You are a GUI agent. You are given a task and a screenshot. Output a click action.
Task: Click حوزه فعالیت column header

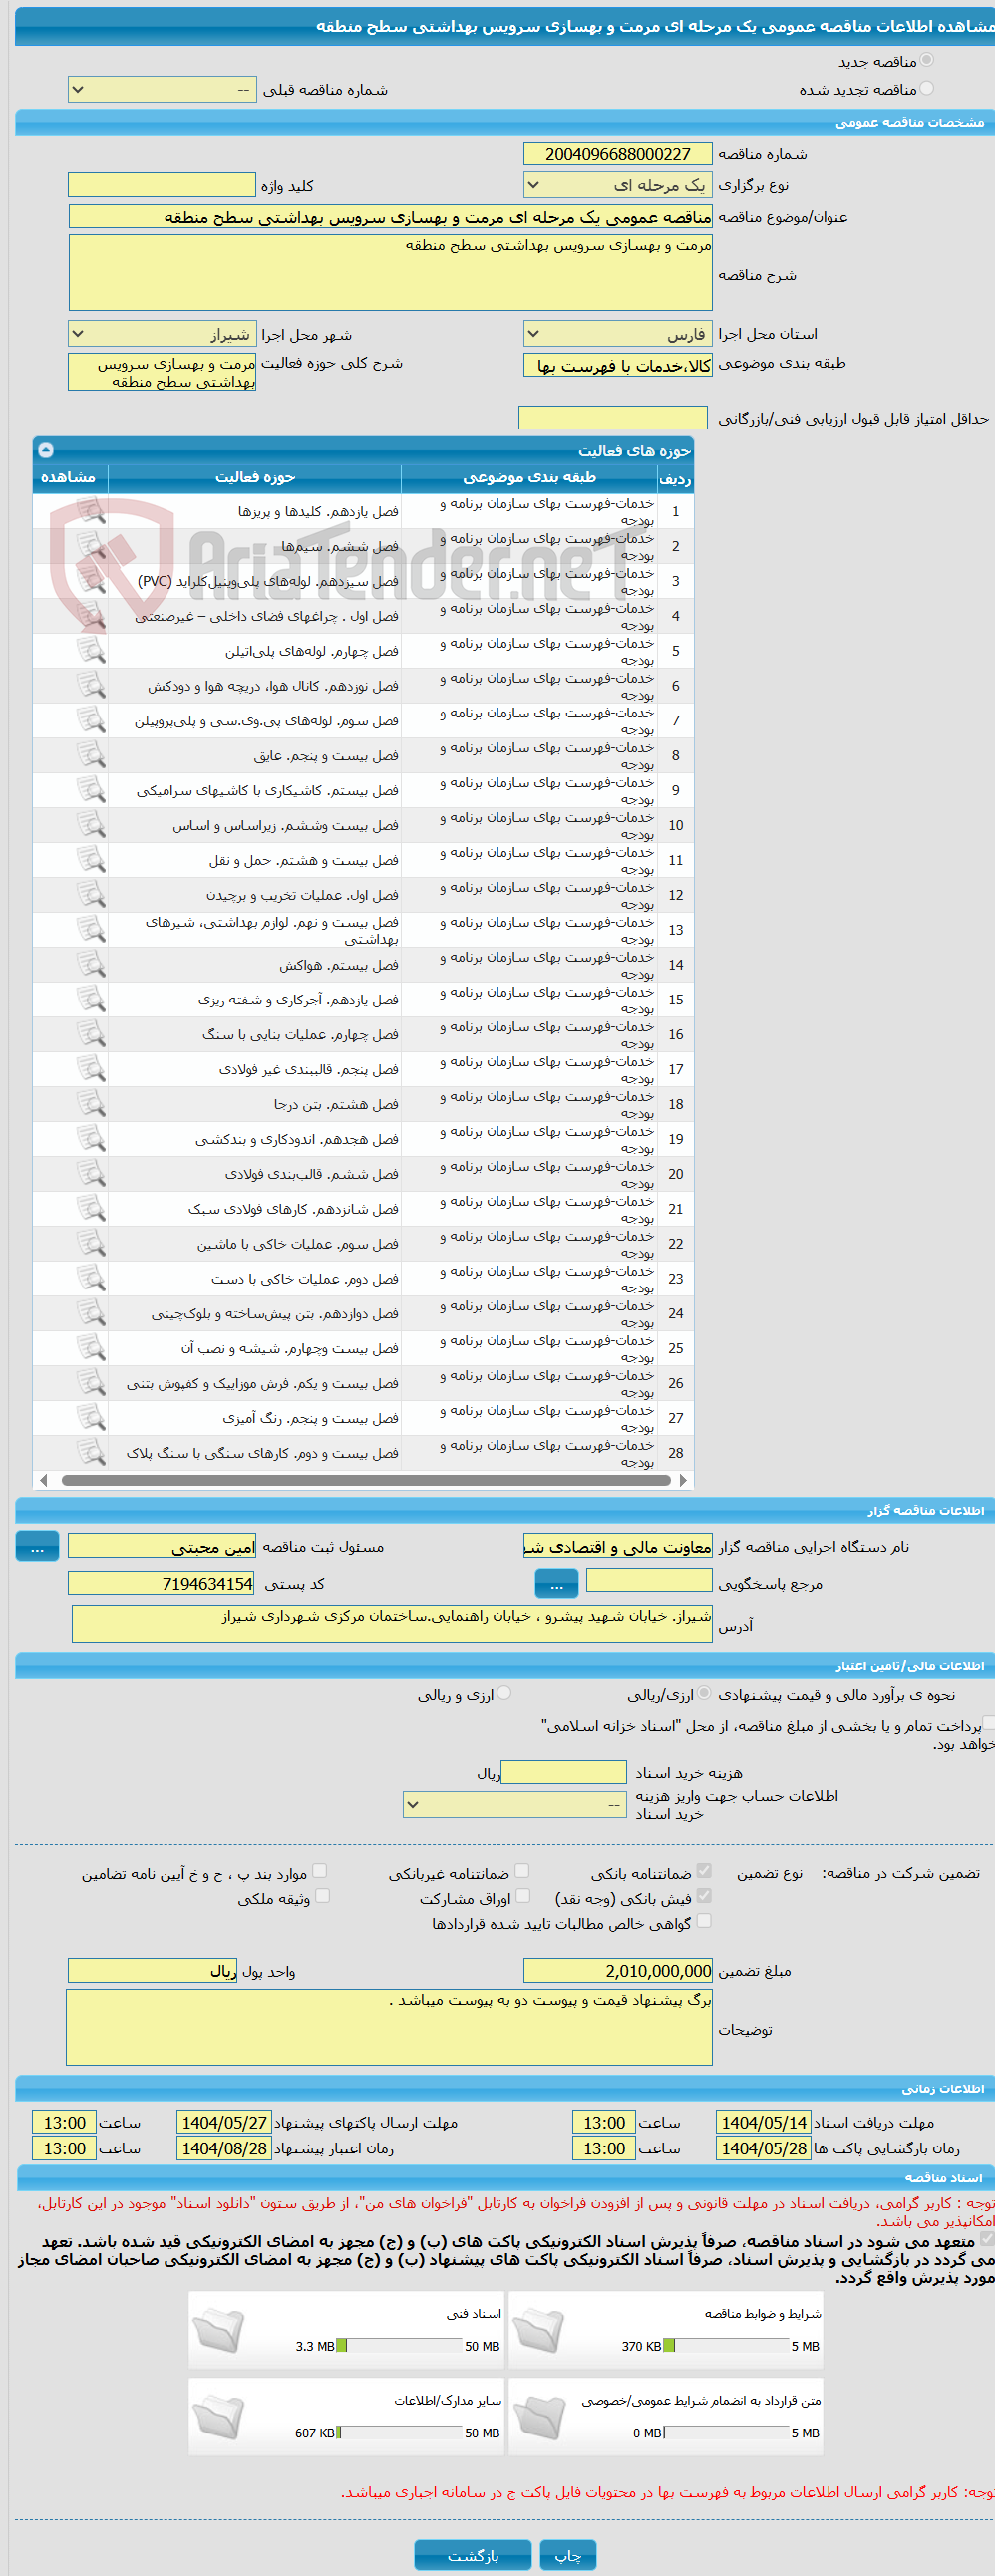(x=255, y=479)
